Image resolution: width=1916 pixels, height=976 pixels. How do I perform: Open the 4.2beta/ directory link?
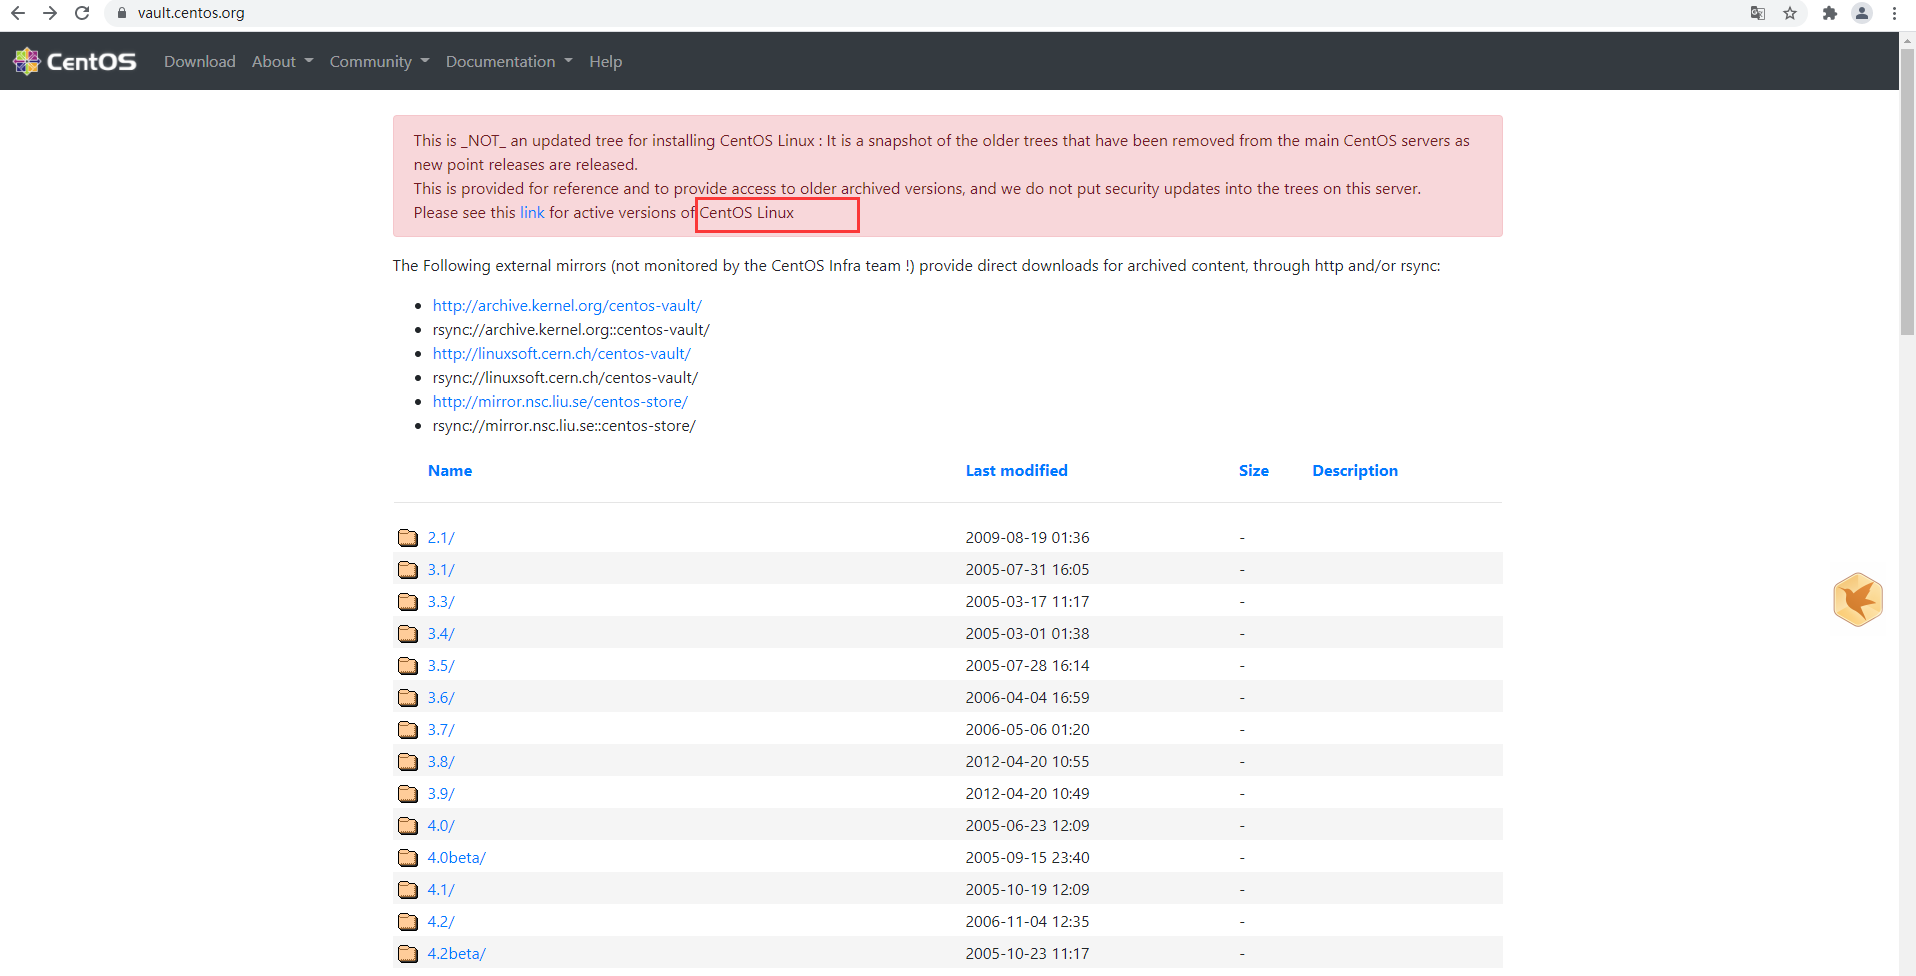pos(457,954)
